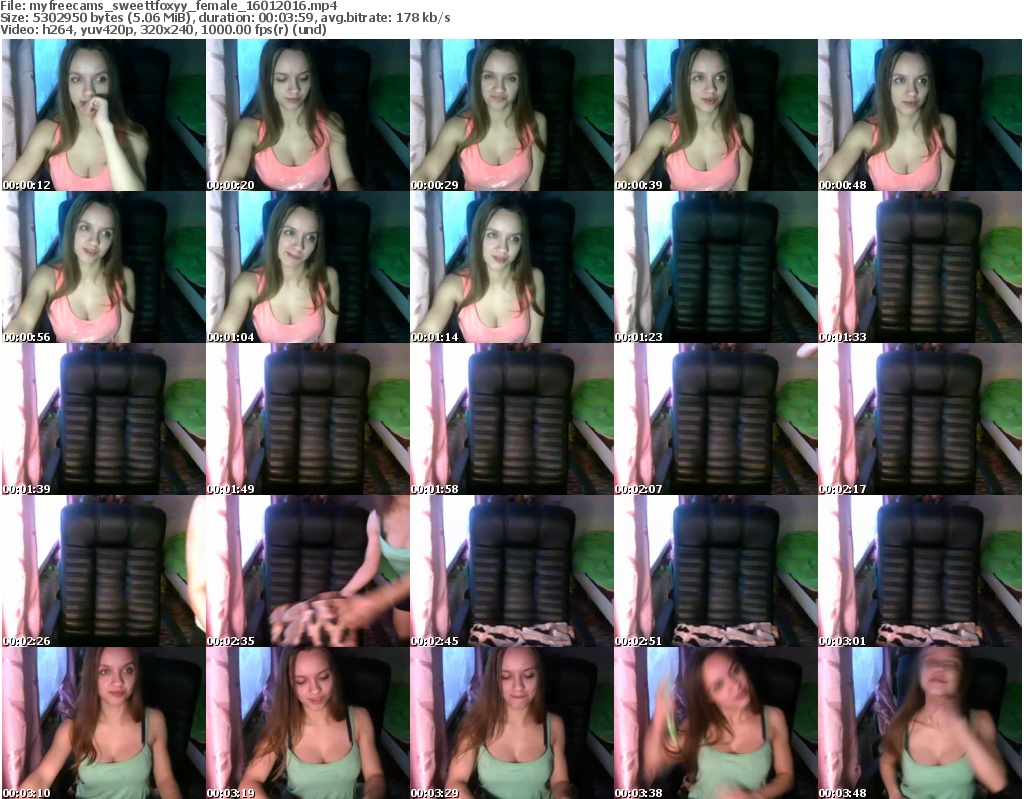The width and height of the screenshot is (1024, 799).
Task: Select the frame stamped 00:00:20
Action: tap(308, 115)
